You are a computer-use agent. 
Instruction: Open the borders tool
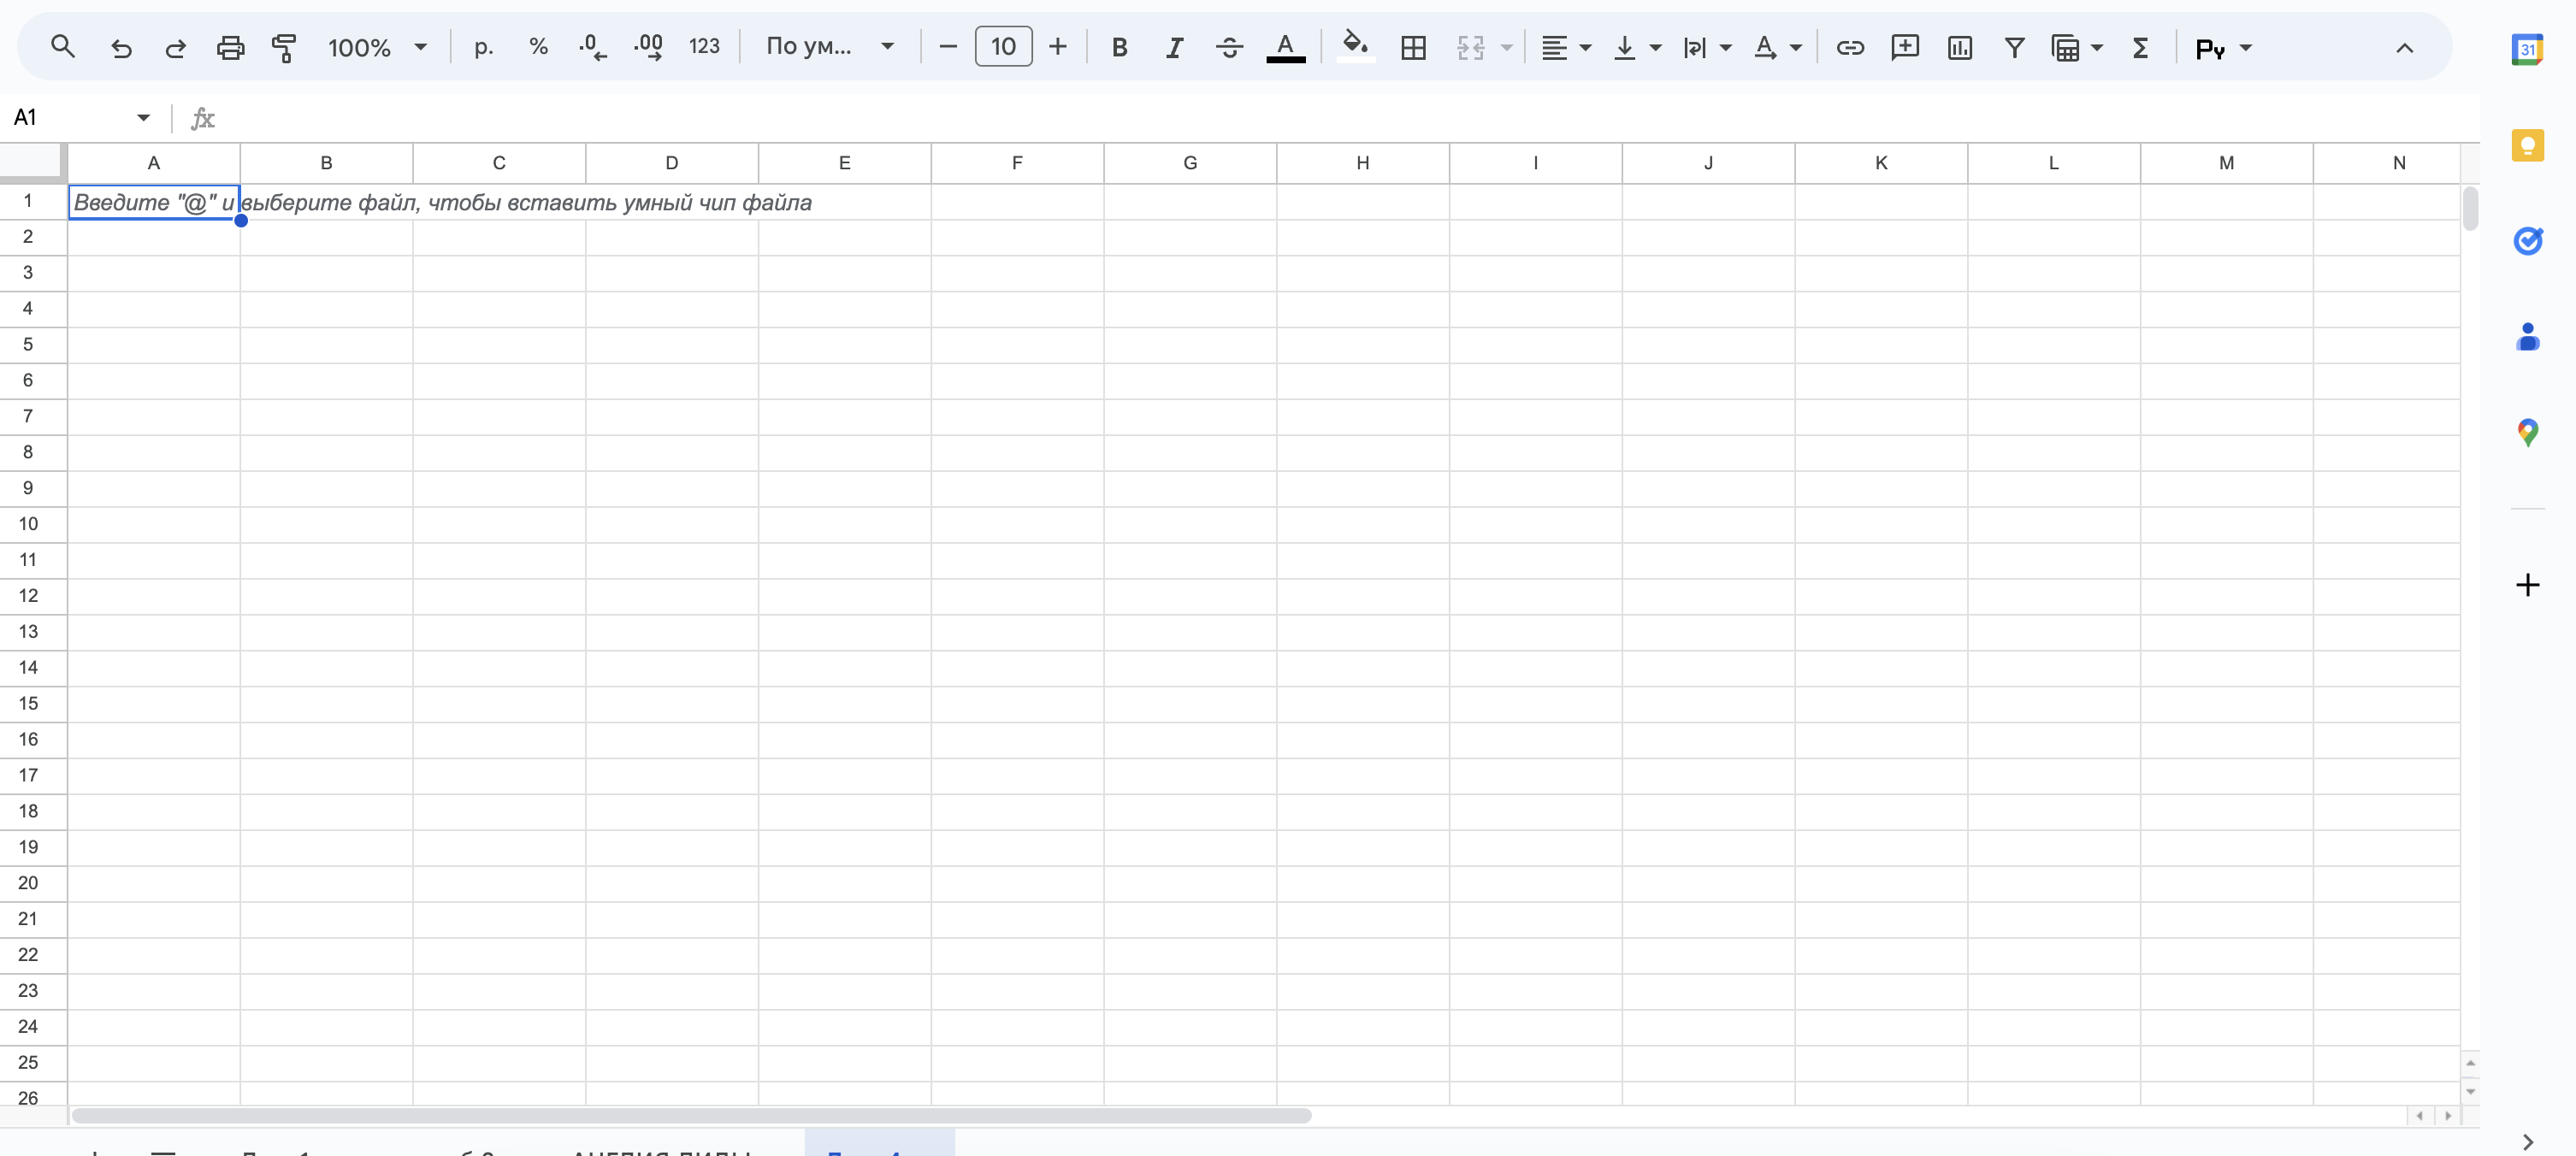[x=1413, y=47]
